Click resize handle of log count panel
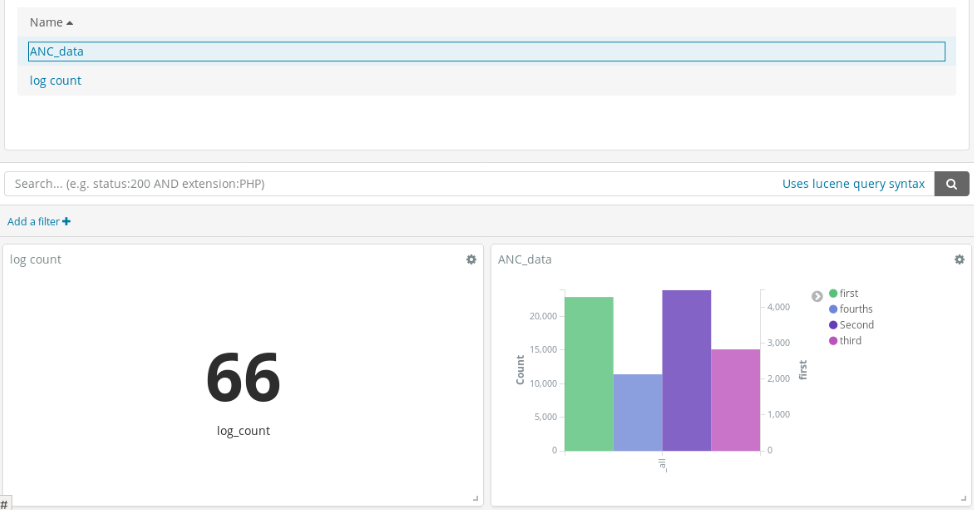The image size is (974, 510). tap(475, 498)
